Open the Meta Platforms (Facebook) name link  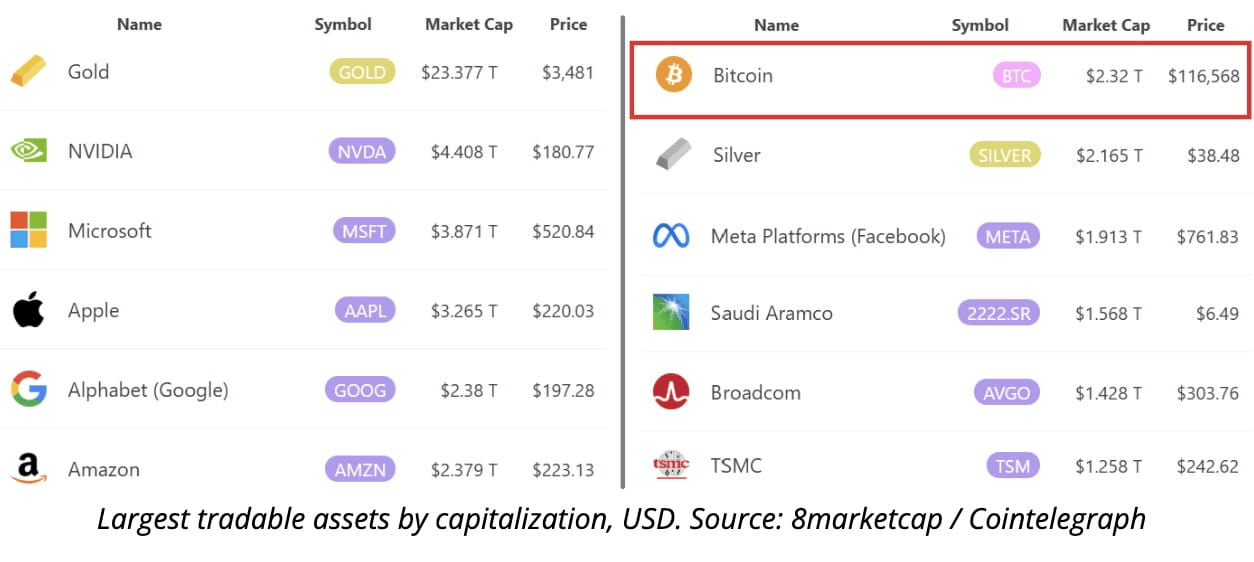tap(827, 236)
